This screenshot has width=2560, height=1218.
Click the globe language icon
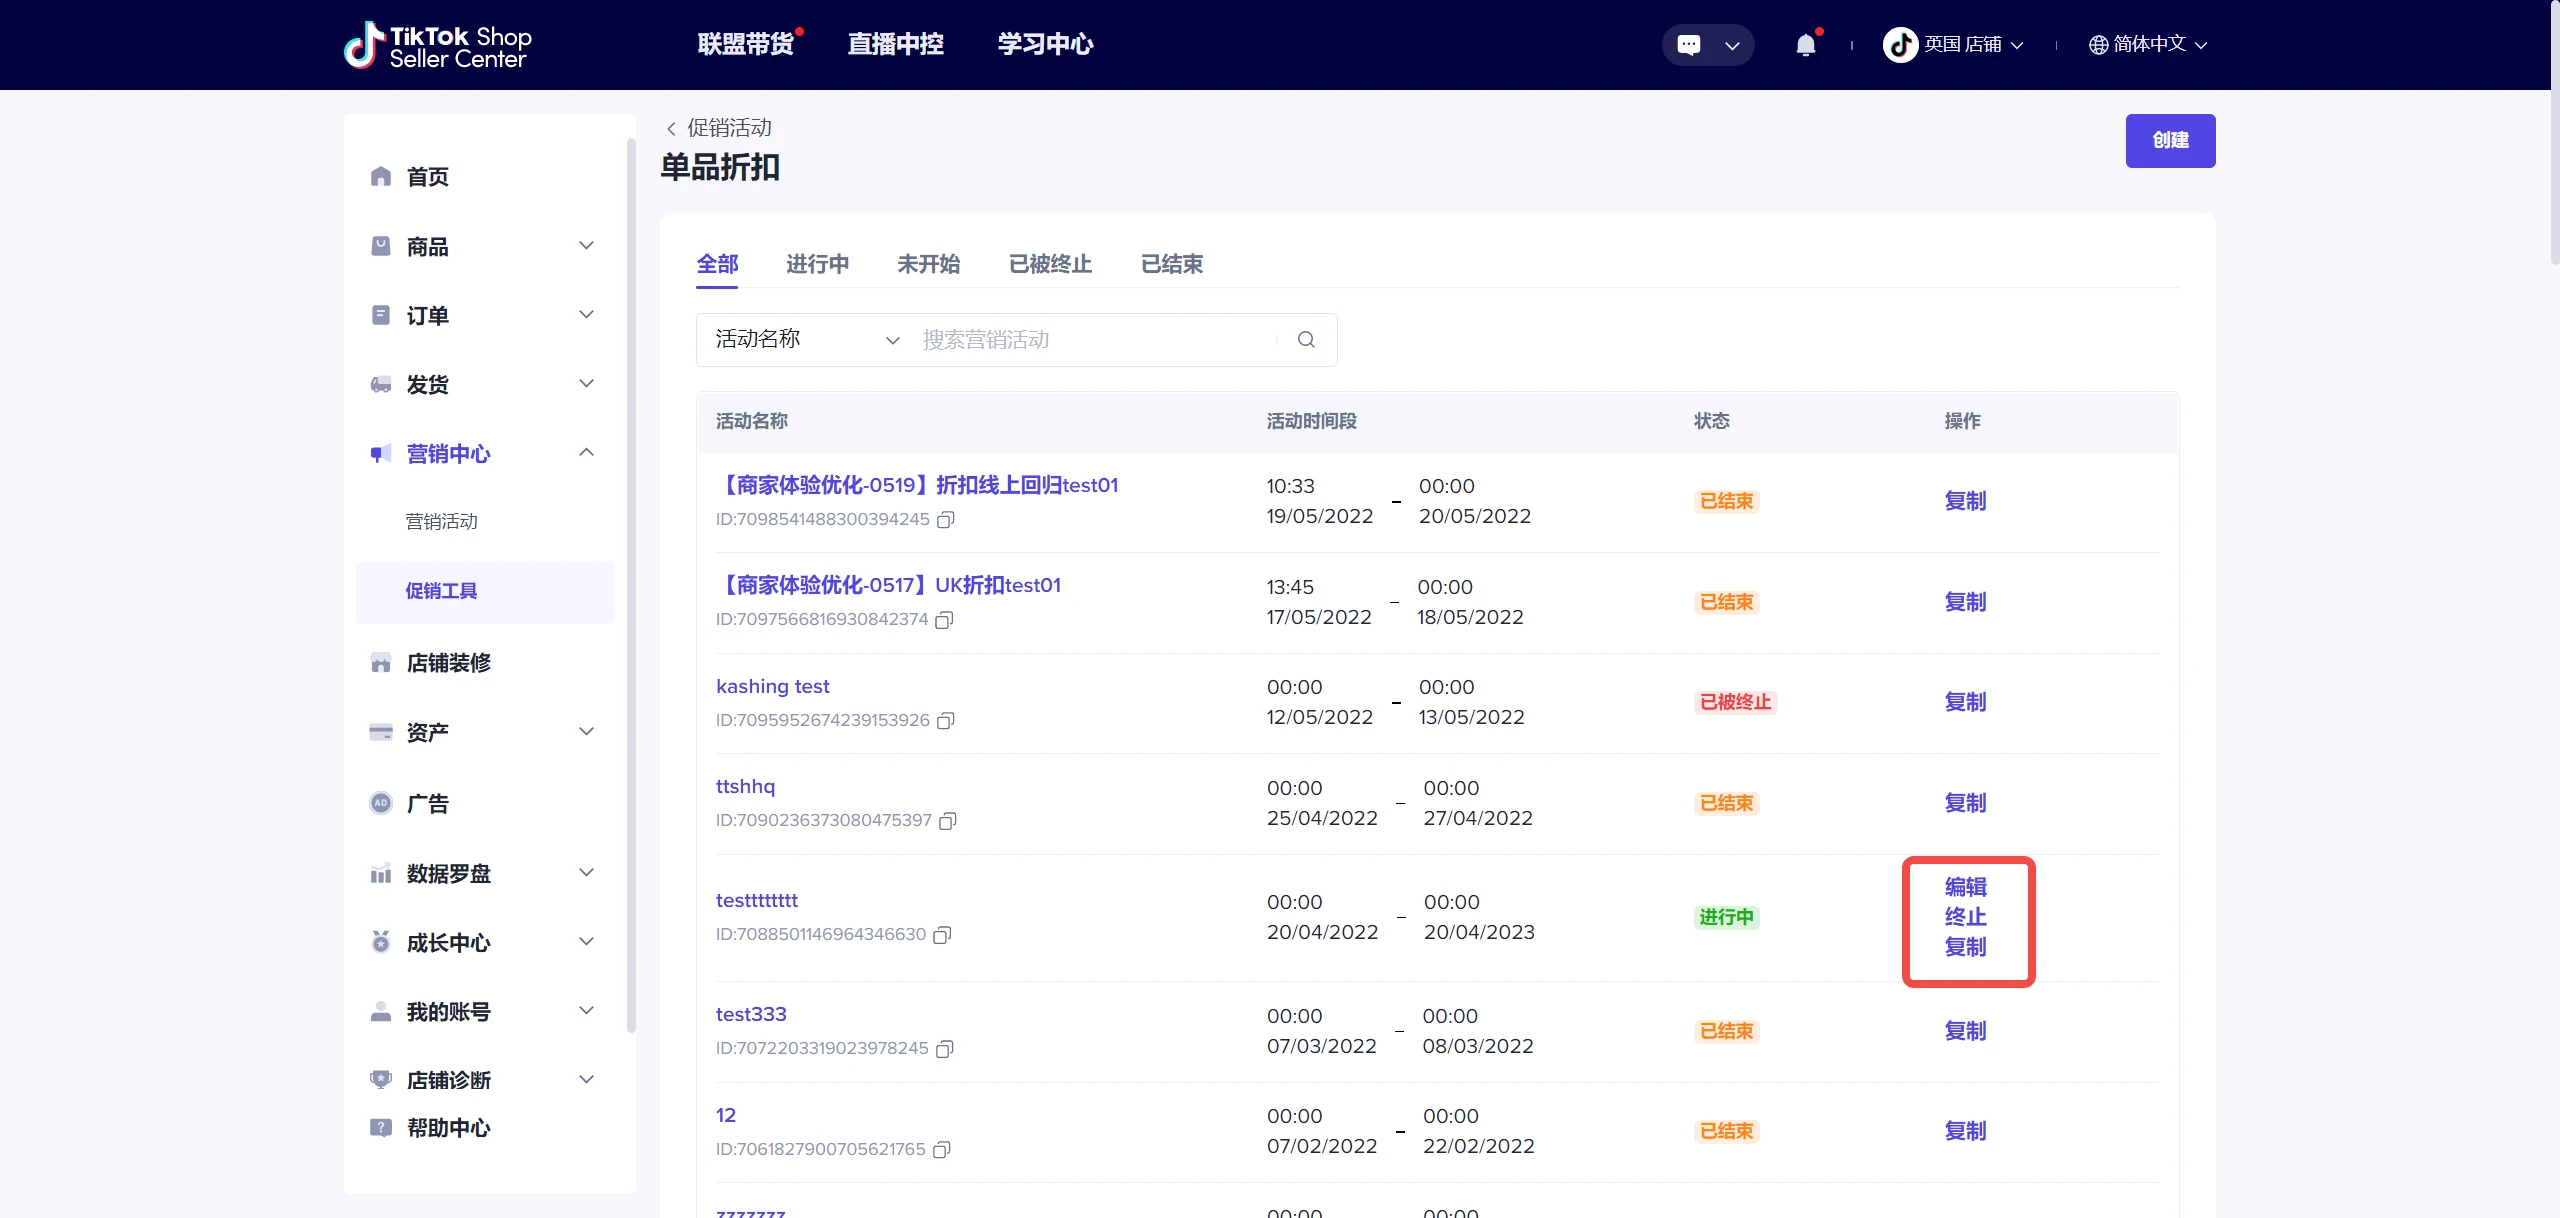tap(2096, 44)
